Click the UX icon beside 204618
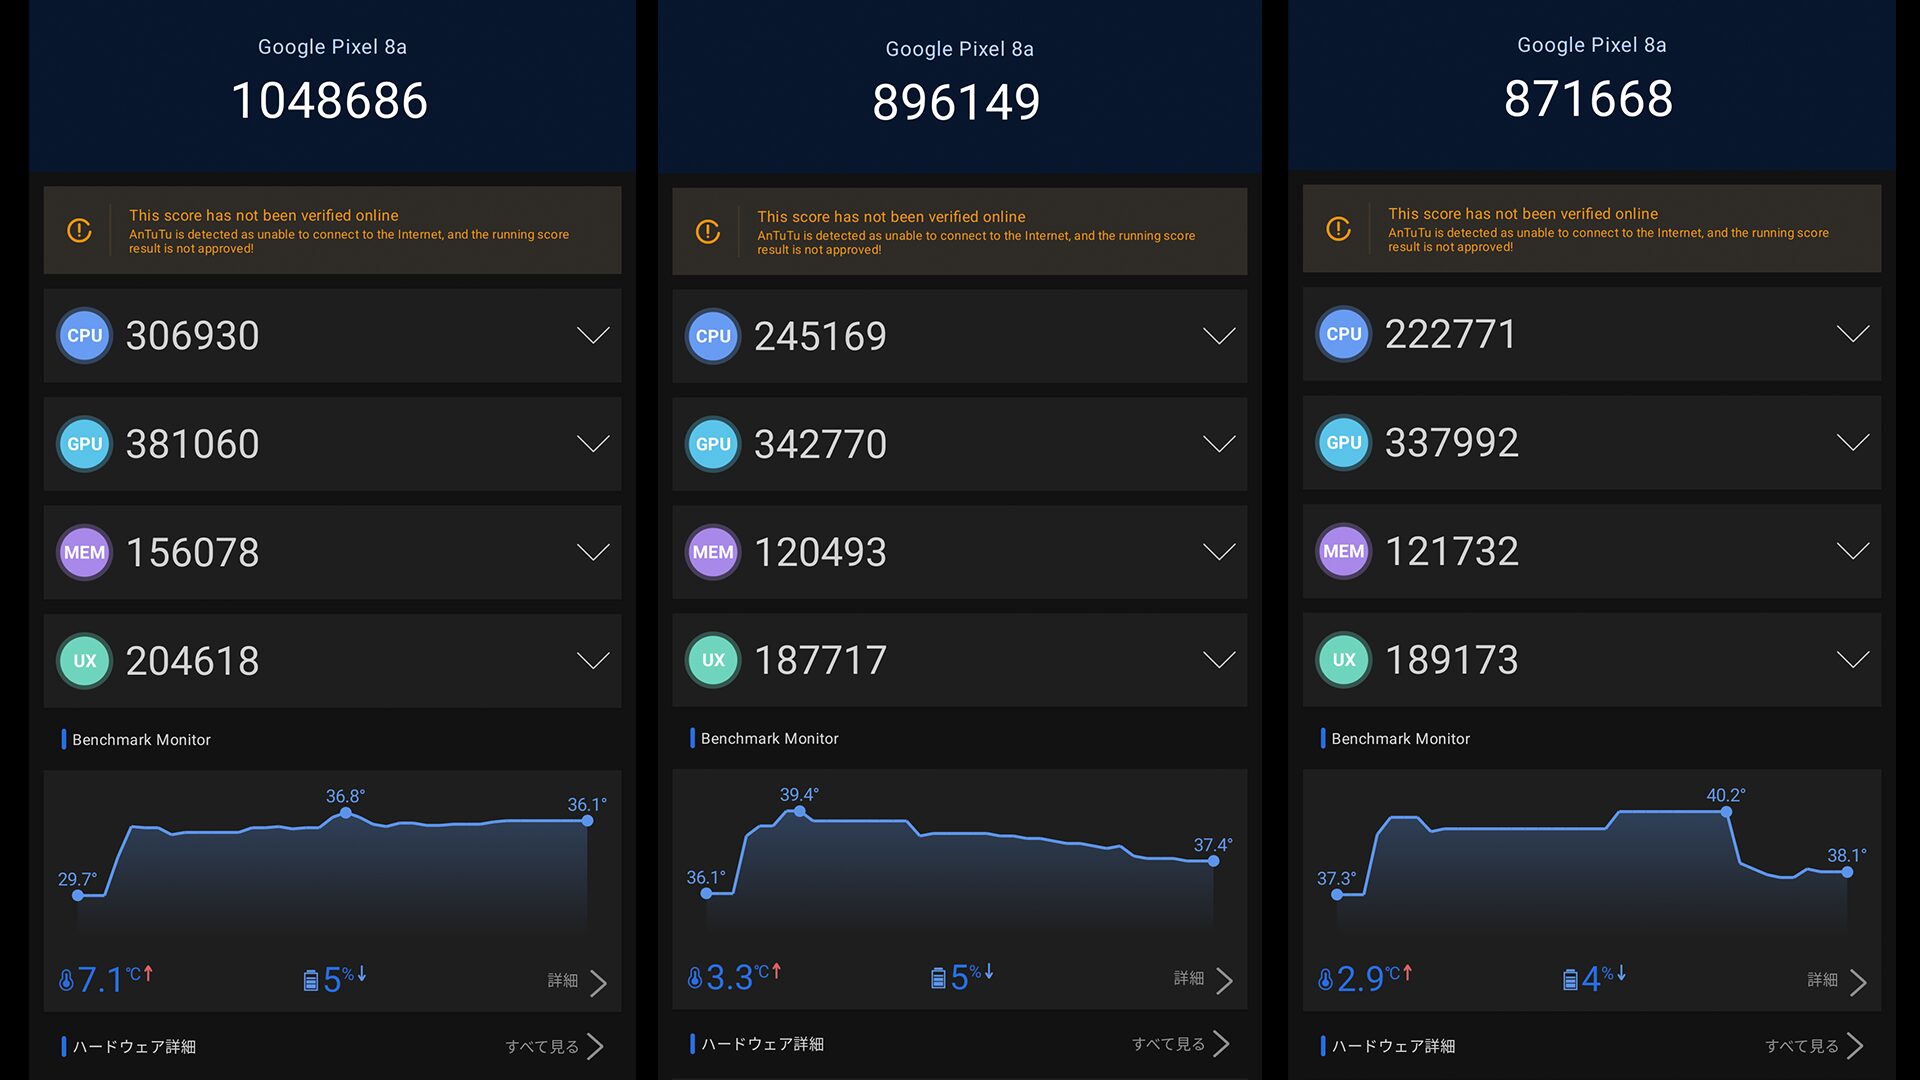1920x1080 pixels. click(84, 661)
